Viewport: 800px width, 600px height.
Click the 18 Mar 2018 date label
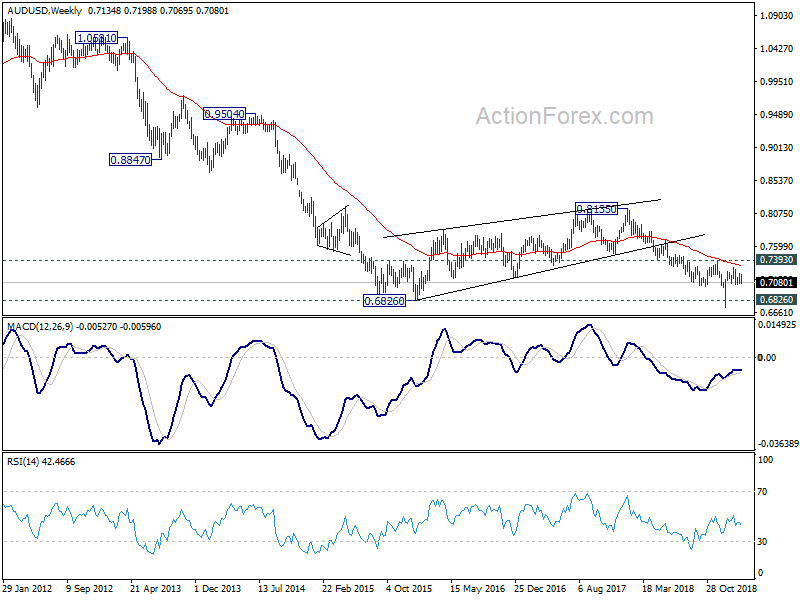click(668, 589)
